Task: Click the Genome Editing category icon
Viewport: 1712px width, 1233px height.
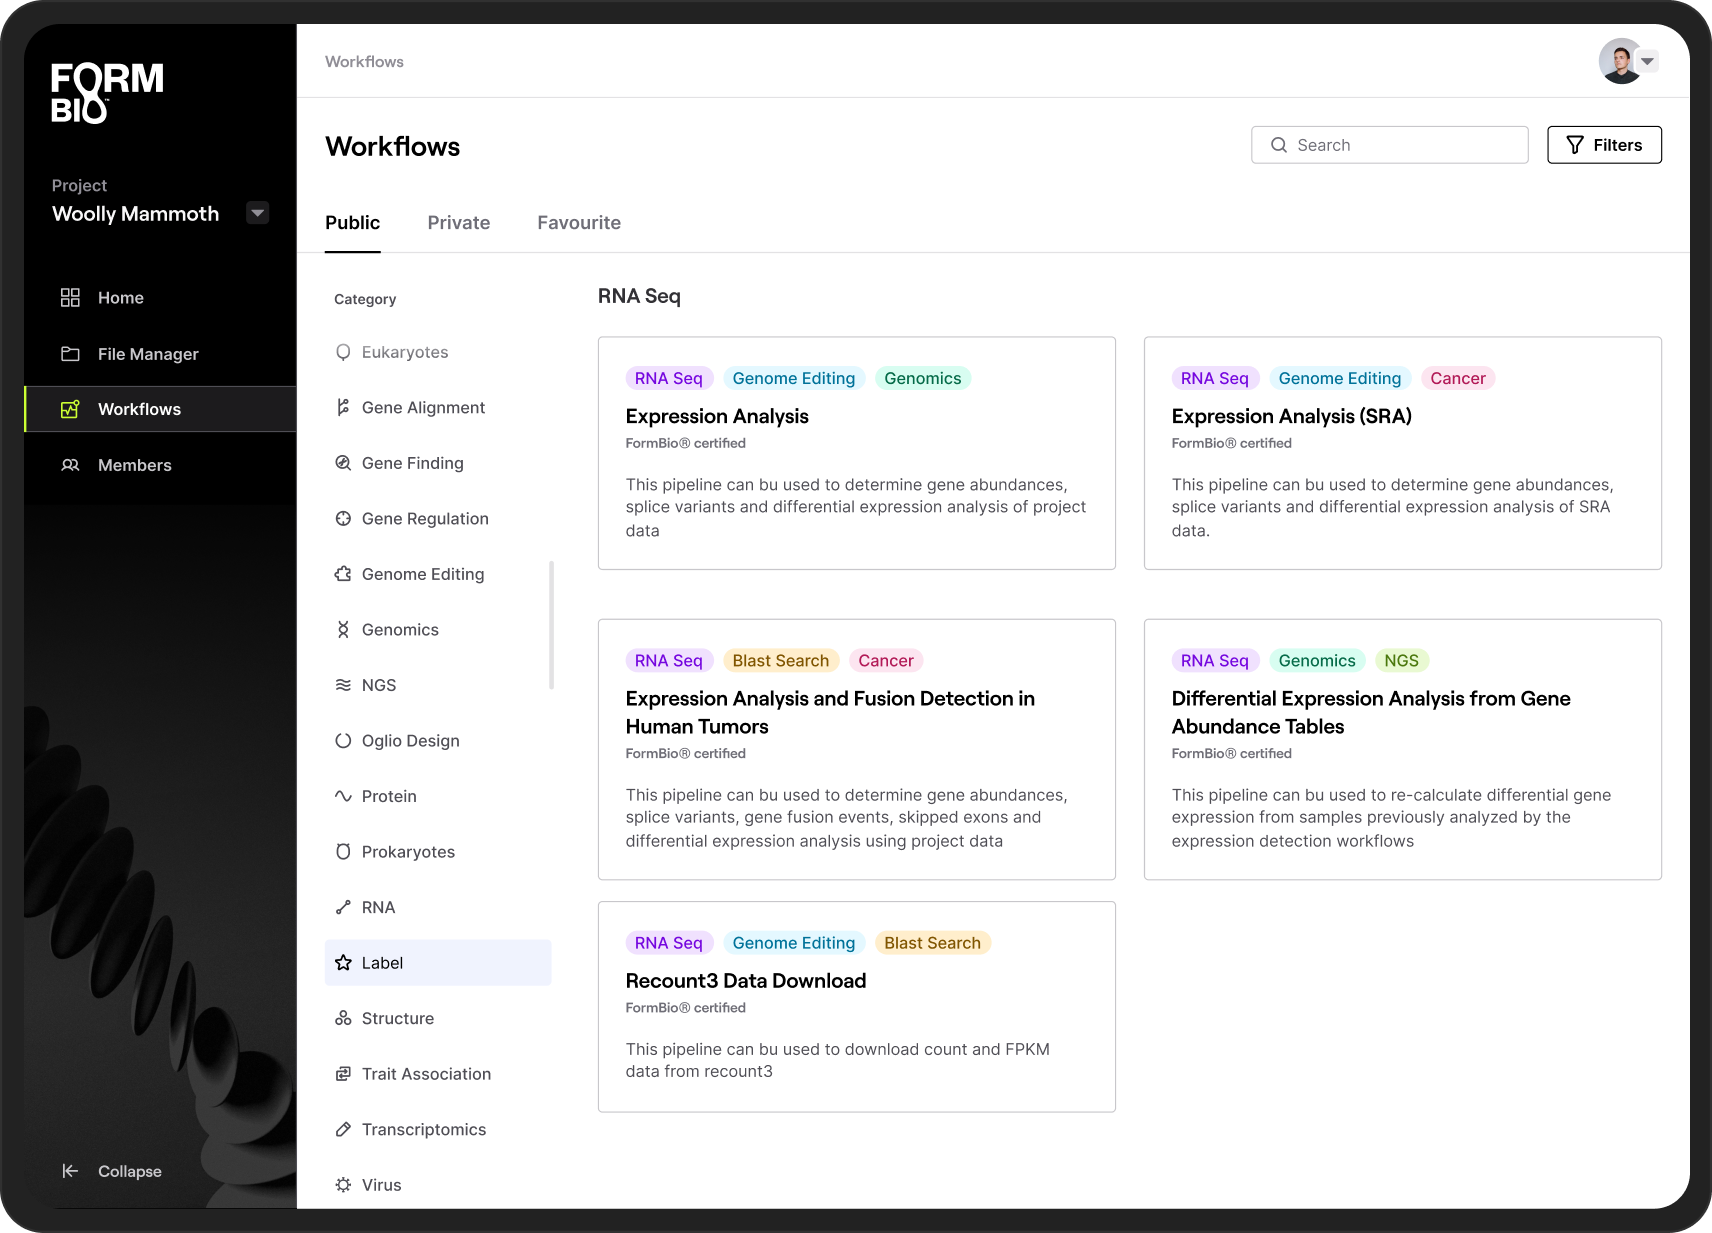Action: point(344,574)
